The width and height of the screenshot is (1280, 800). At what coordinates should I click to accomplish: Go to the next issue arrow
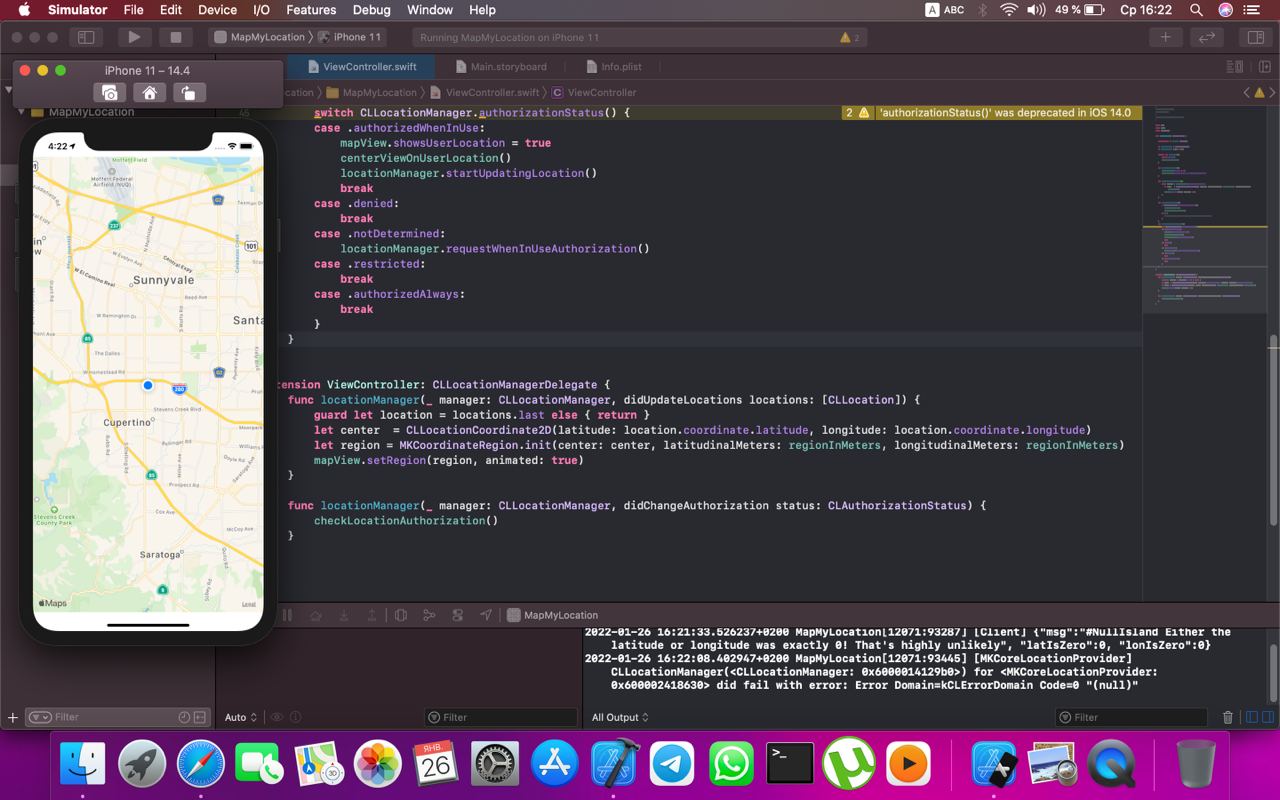(x=1270, y=92)
